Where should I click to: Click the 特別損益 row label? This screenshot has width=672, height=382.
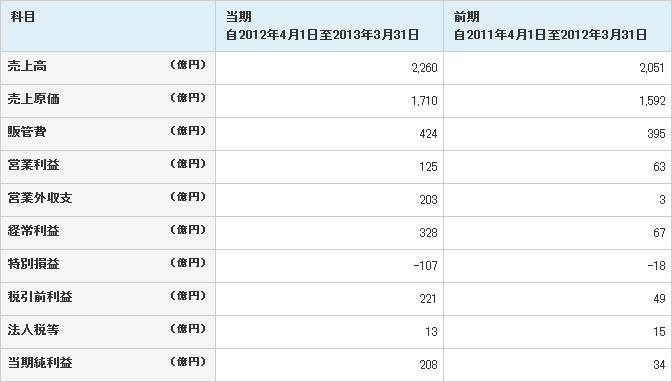(33, 264)
